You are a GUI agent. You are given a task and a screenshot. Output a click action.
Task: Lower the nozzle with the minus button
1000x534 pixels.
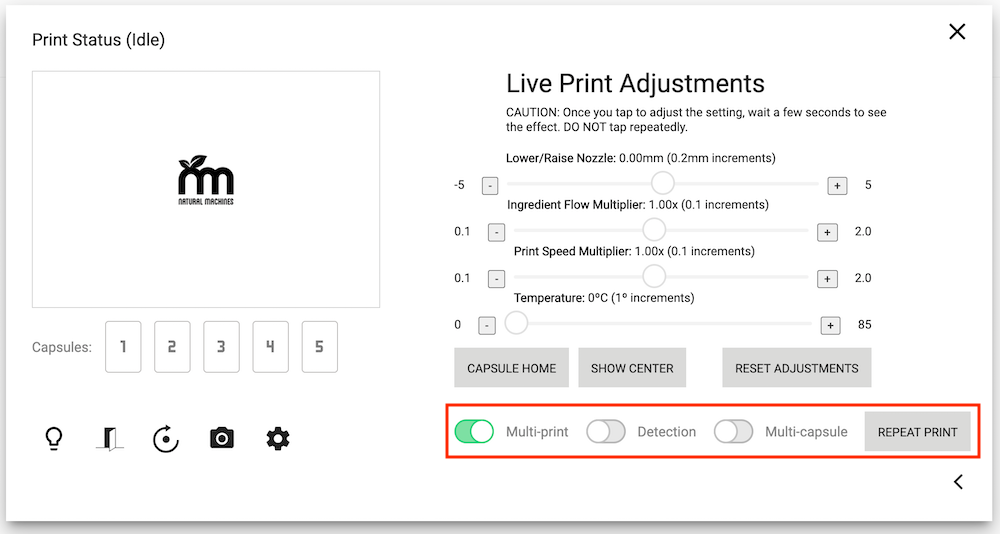point(490,186)
